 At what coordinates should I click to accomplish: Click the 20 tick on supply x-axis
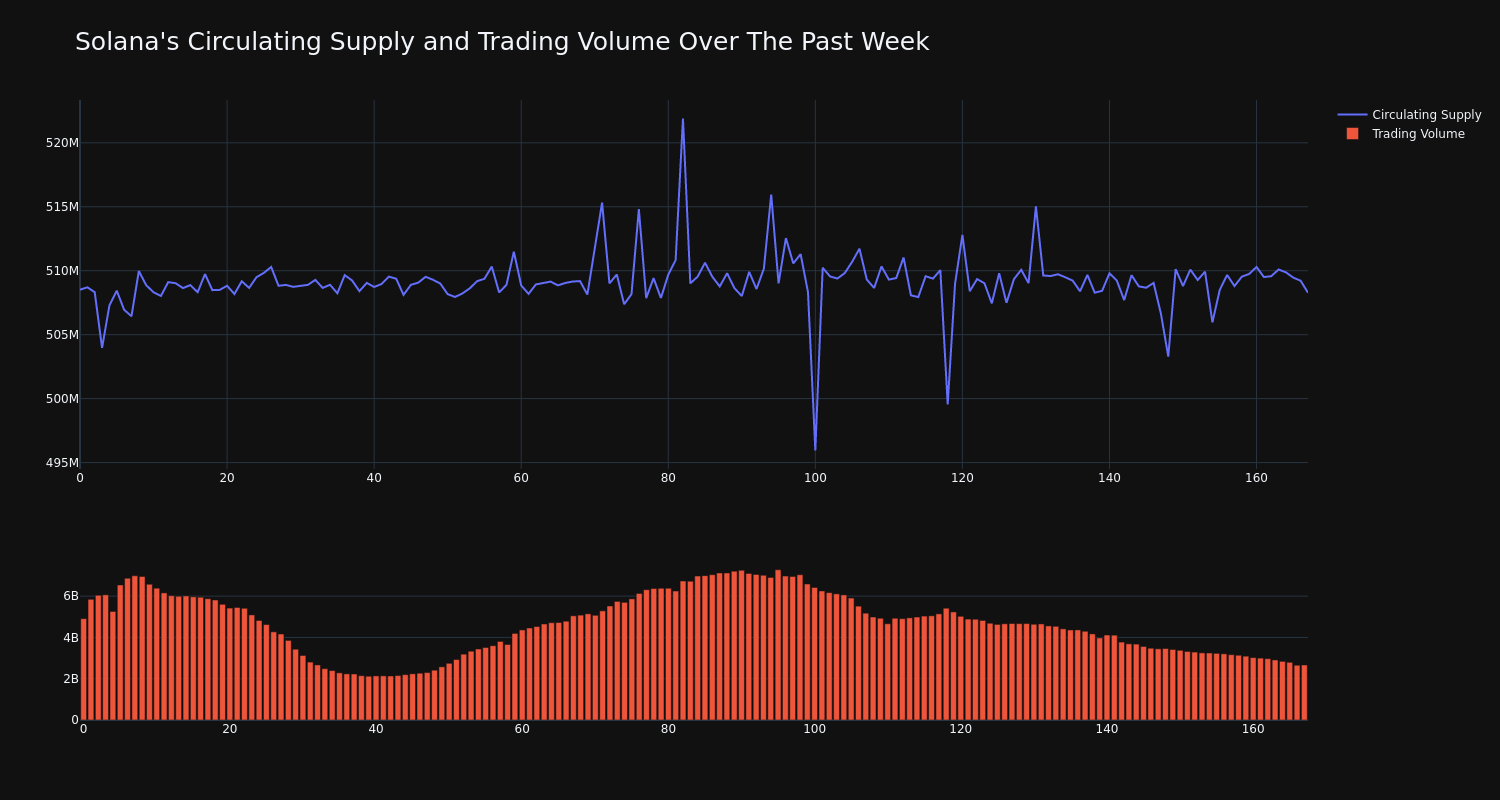227,478
